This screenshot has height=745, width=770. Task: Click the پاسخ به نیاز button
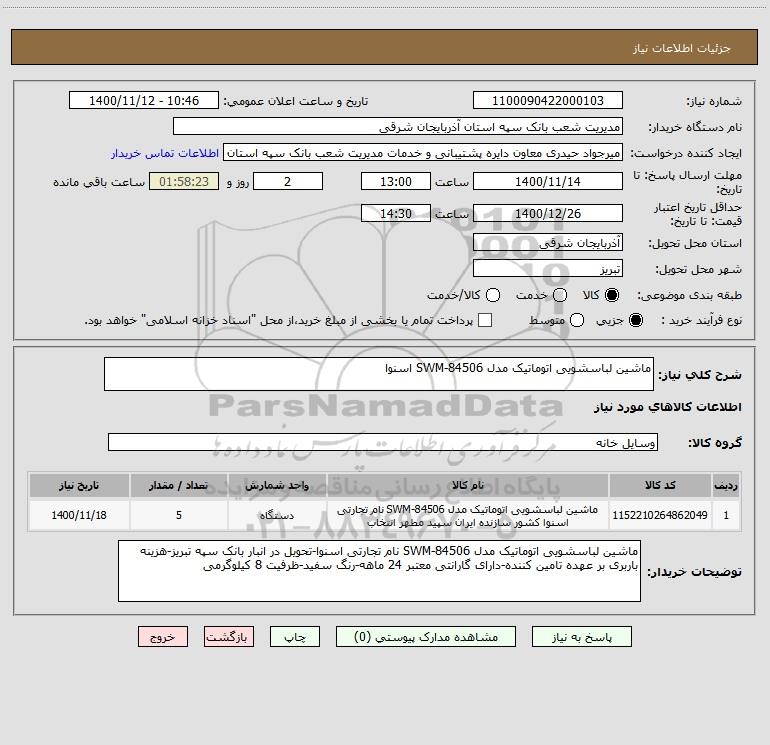pos(582,637)
